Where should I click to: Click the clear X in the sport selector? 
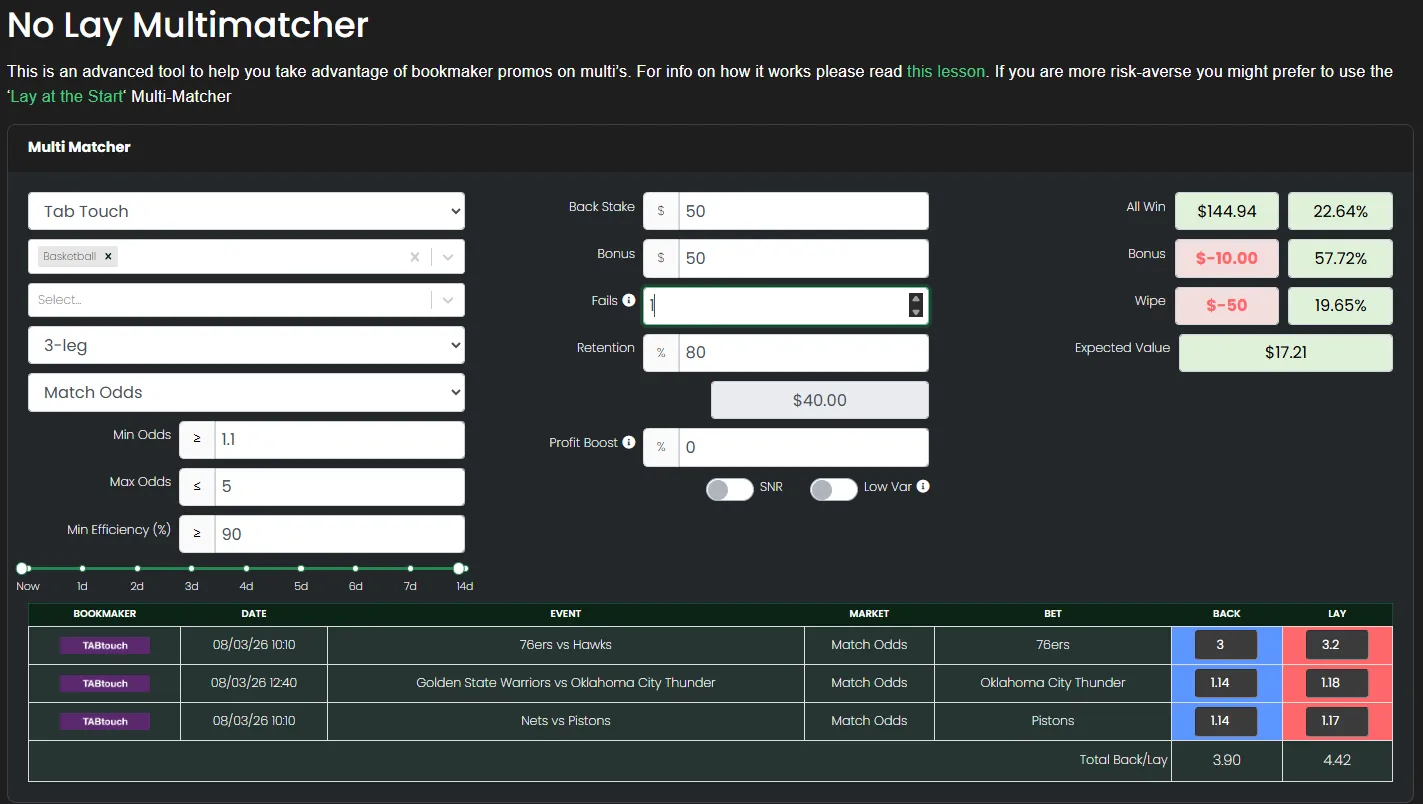[x=414, y=257]
